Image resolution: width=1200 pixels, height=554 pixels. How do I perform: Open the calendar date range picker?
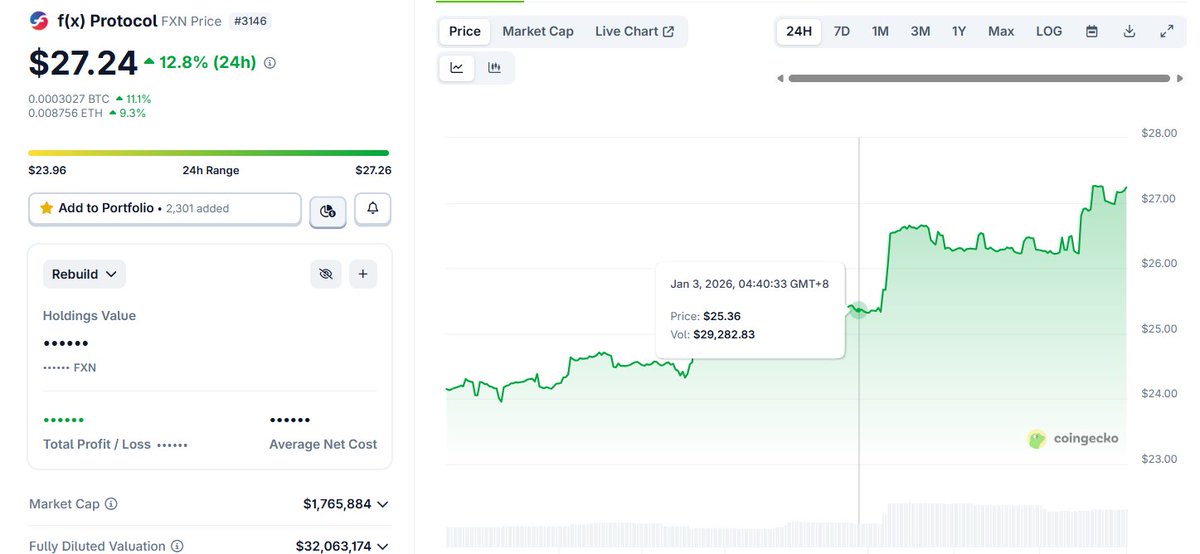(1092, 31)
